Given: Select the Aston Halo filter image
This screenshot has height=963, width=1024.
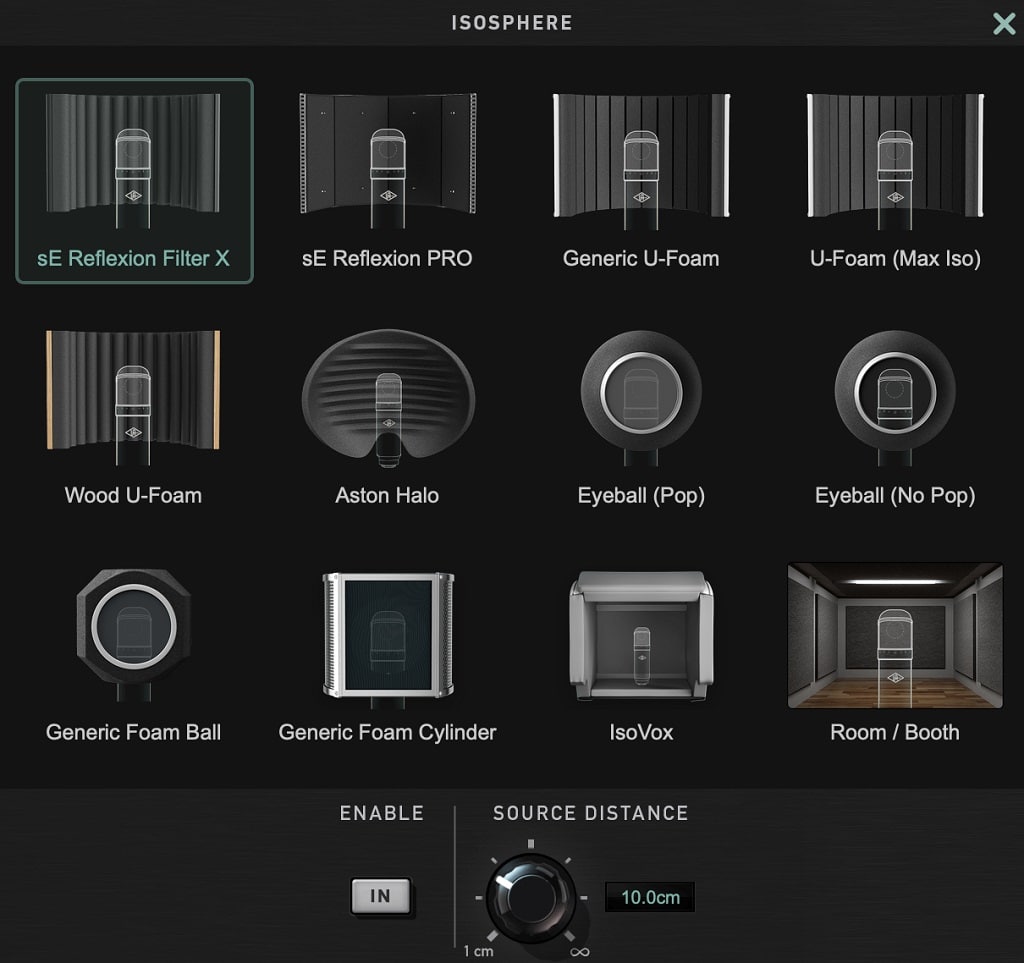Looking at the screenshot, I should pyautogui.click(x=388, y=398).
